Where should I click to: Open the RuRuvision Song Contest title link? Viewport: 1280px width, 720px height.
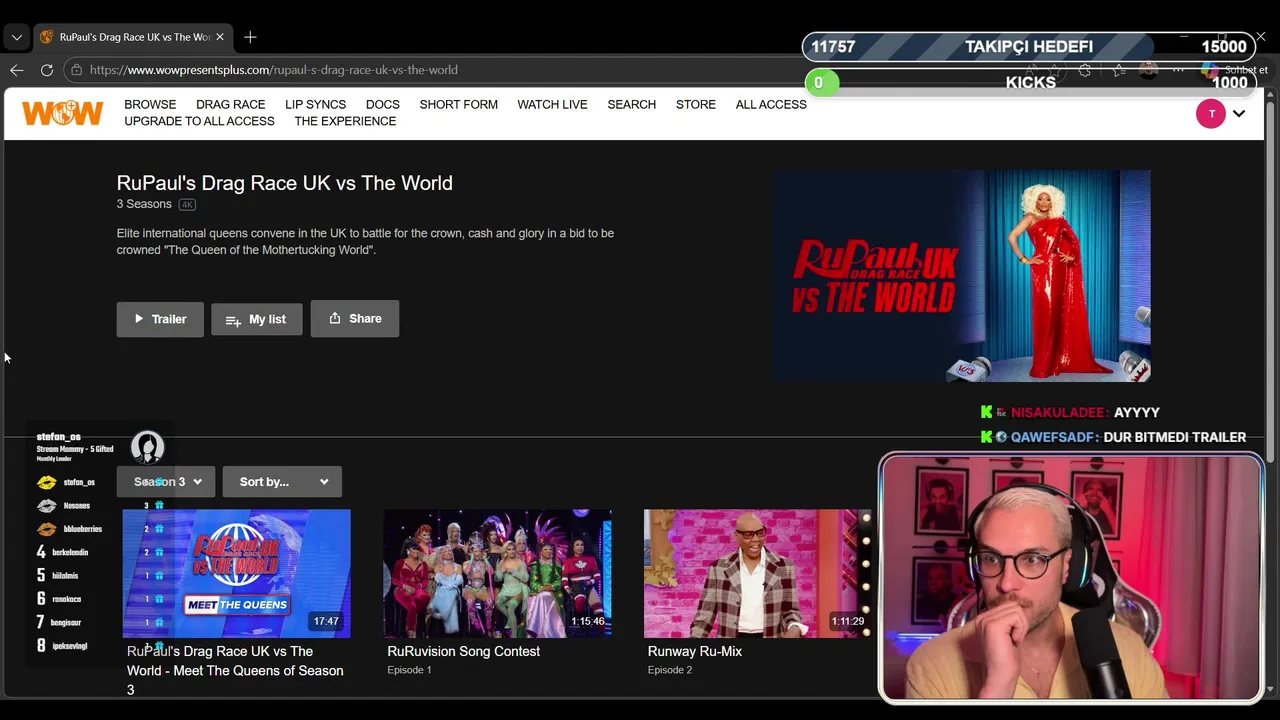click(464, 651)
